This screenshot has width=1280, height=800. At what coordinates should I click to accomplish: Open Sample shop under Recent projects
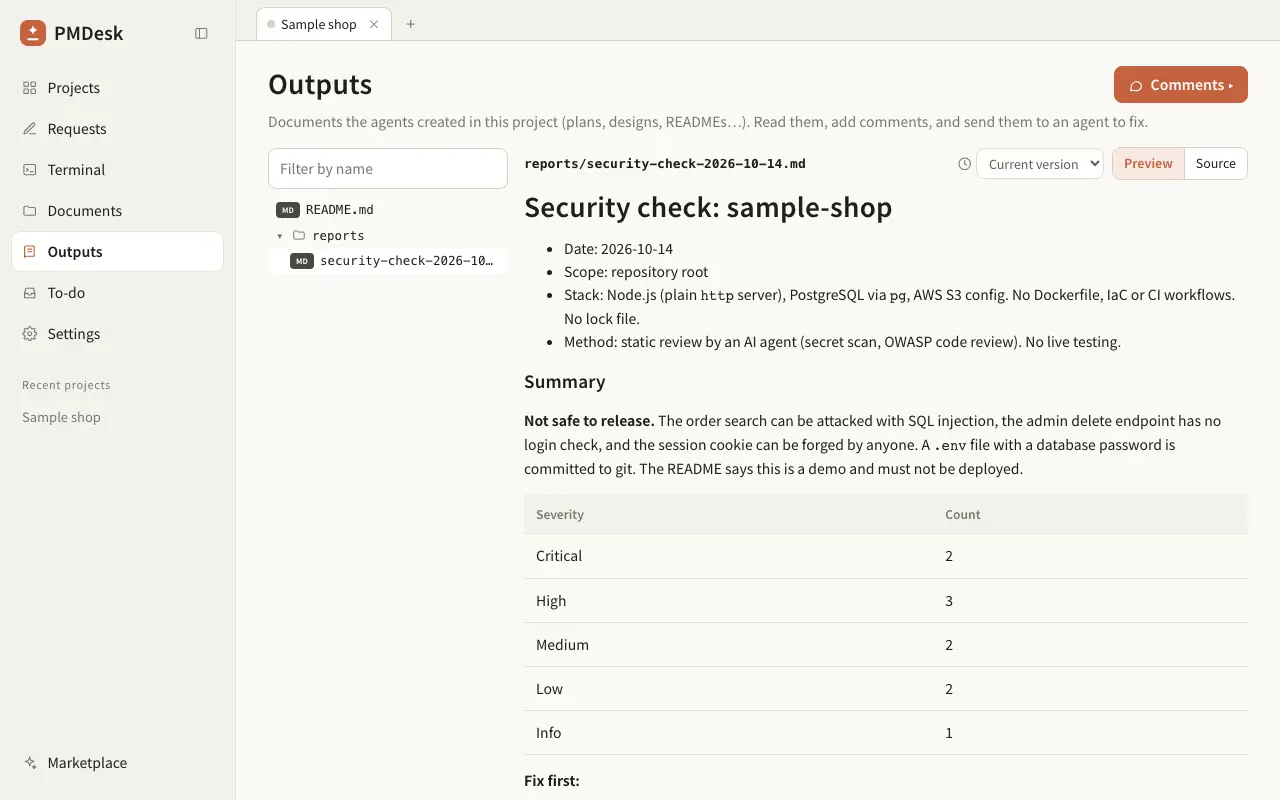tap(62, 418)
